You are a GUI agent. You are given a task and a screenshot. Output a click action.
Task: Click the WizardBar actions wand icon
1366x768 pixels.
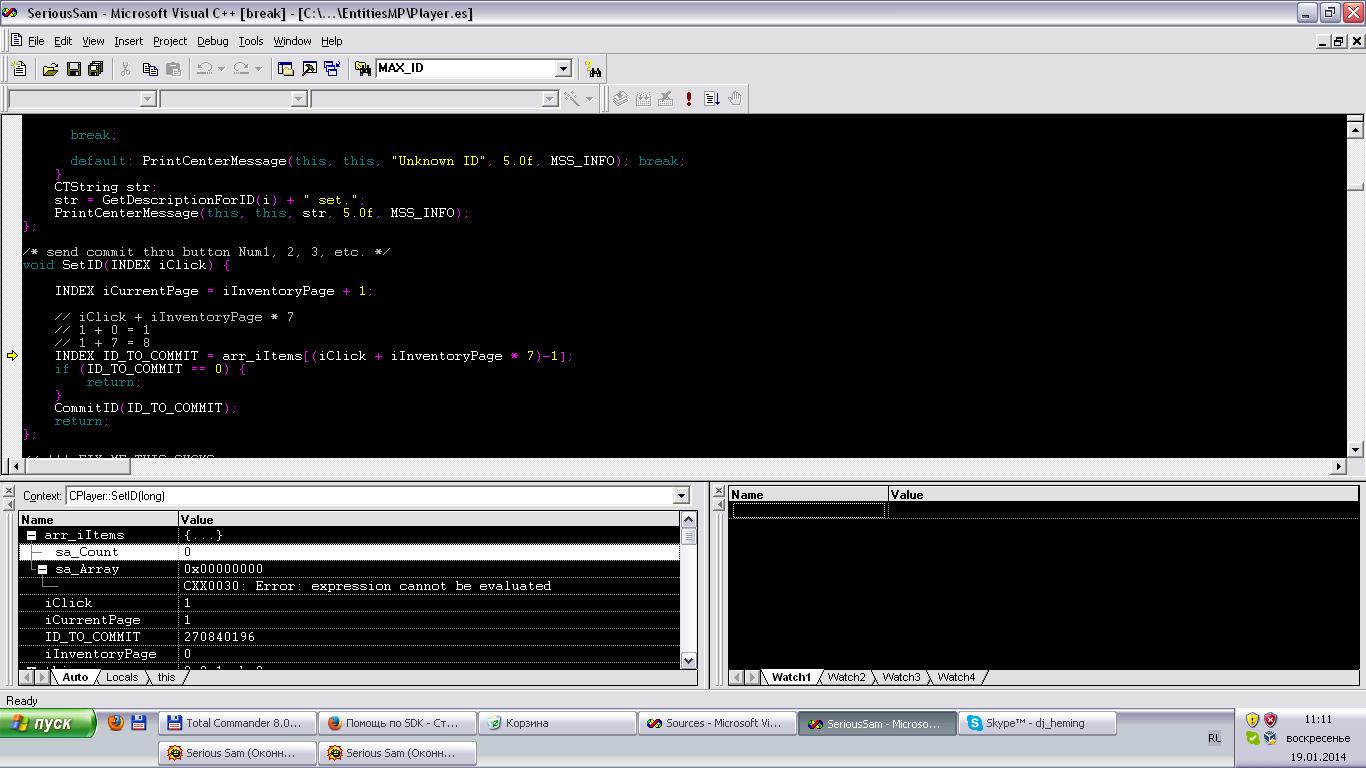point(572,98)
